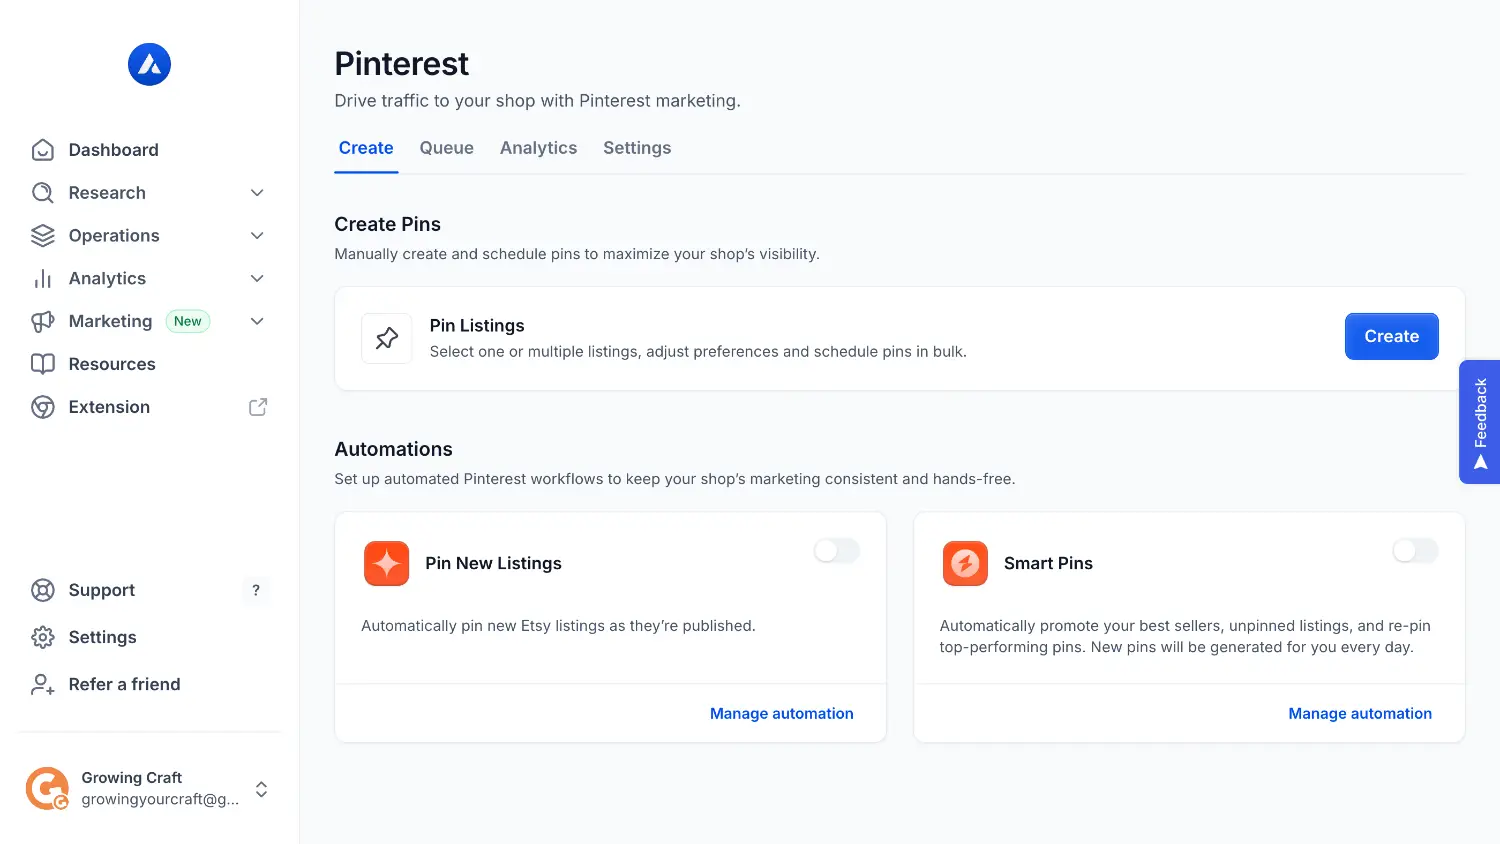Expand the Operations menu chevron

pos(257,236)
